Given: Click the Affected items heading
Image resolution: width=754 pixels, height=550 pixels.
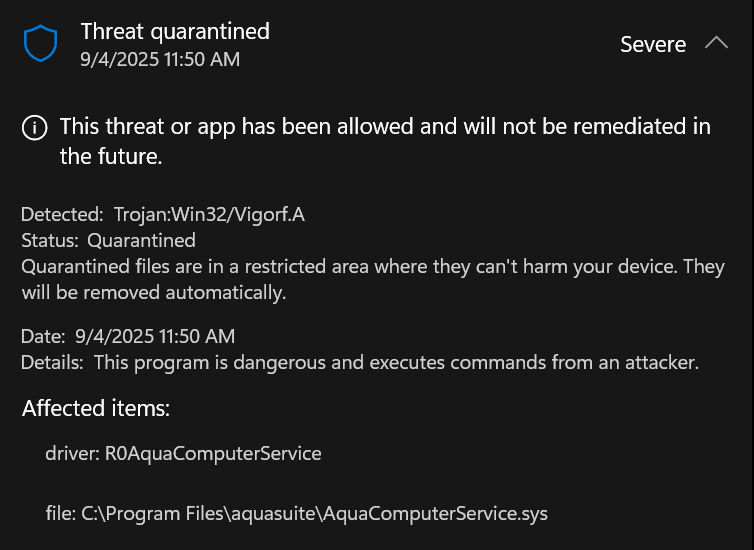Looking at the screenshot, I should (x=96, y=408).
